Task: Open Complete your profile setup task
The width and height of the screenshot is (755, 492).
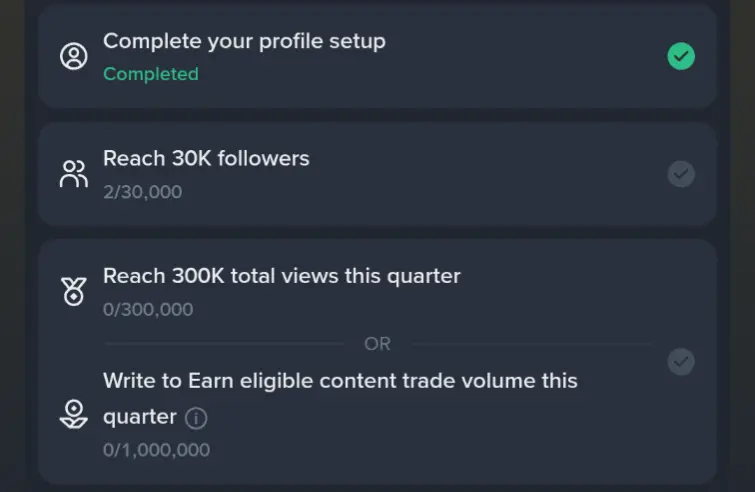Action: (244, 41)
